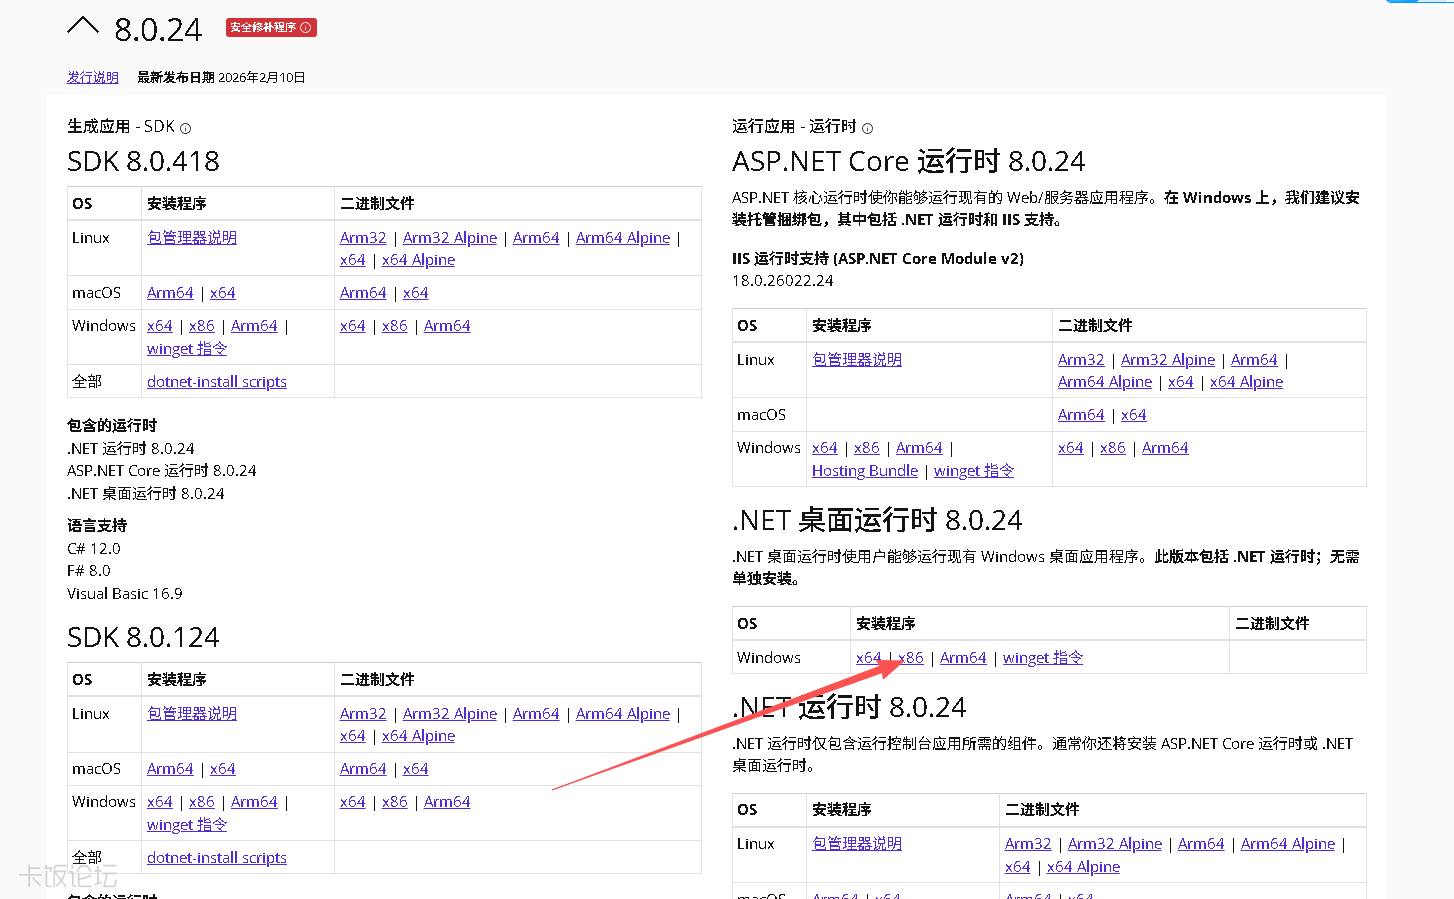
Task: Download the Arm64 .NET Desktop Runtime installer
Action: tap(963, 657)
